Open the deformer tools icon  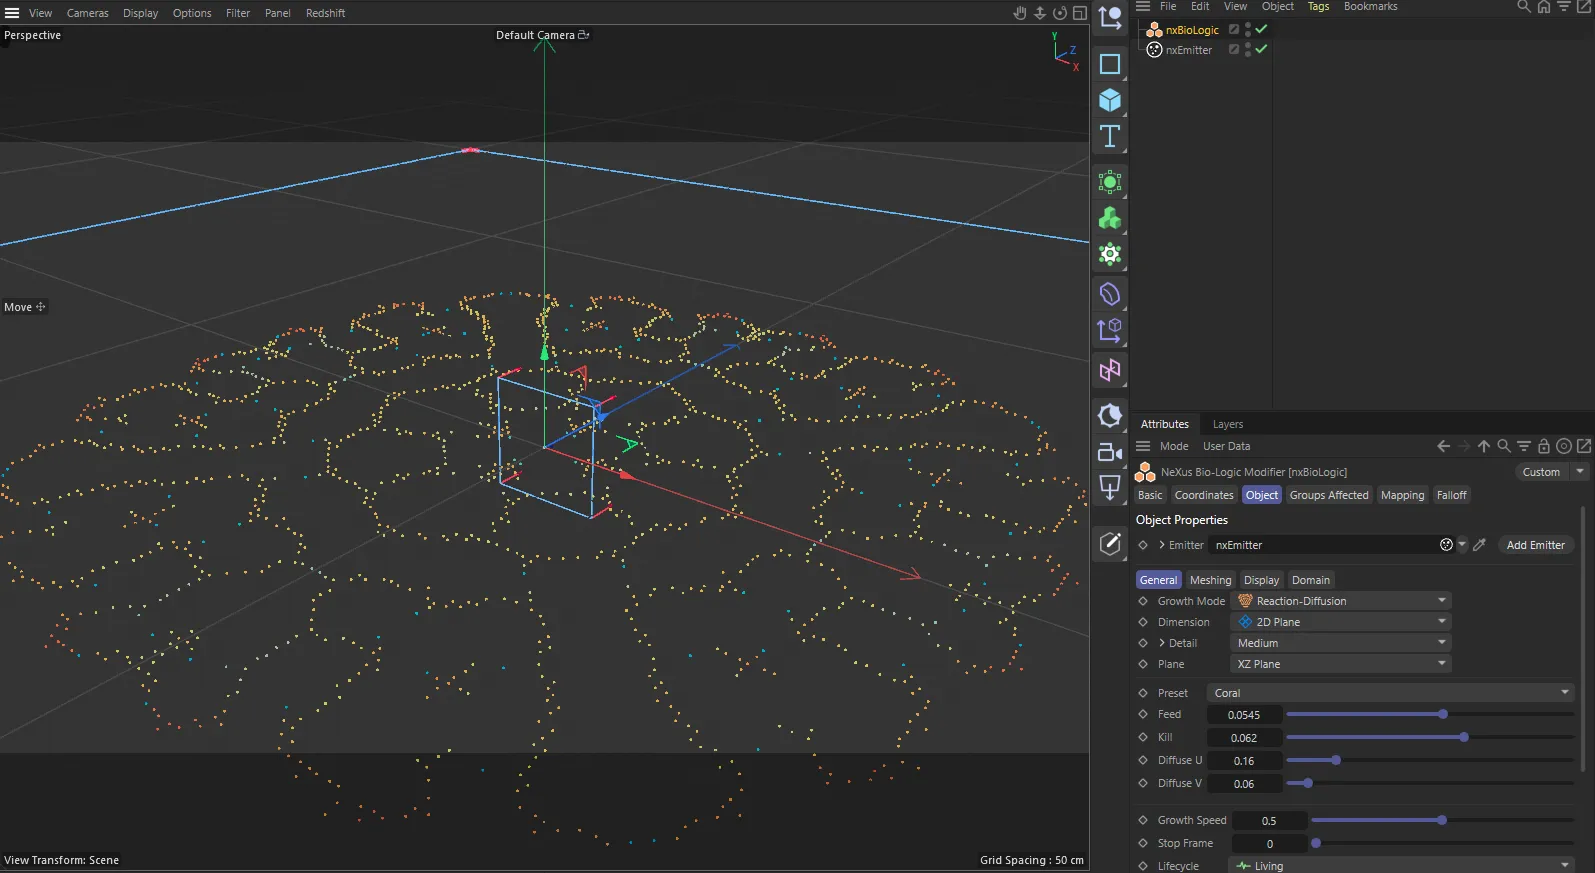click(1110, 330)
